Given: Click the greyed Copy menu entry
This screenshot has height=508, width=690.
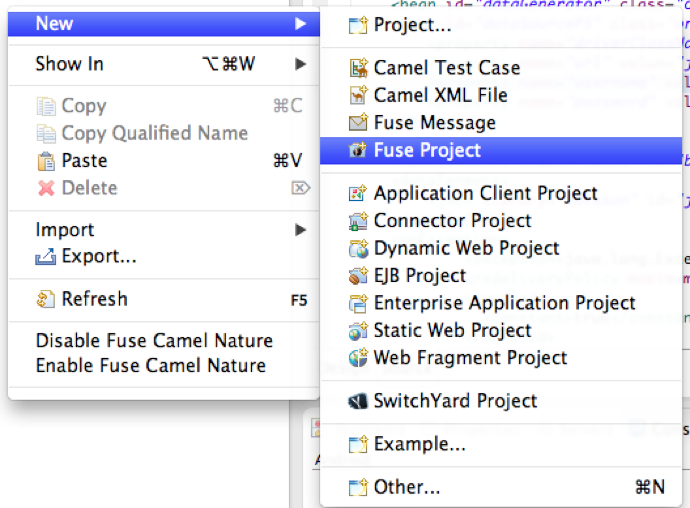Looking at the screenshot, I should (164, 106).
